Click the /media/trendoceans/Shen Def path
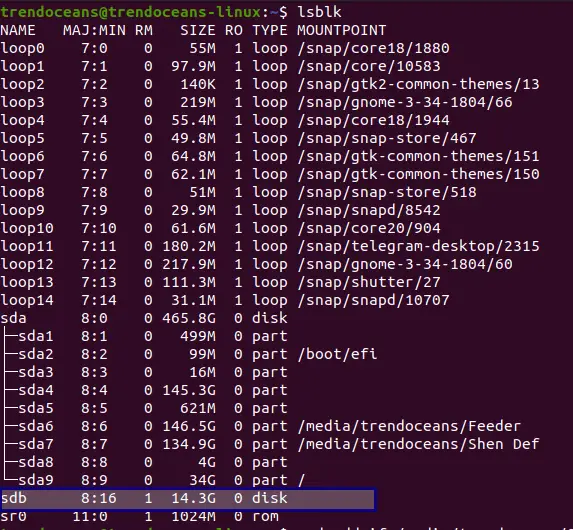The height and width of the screenshot is (530, 573). coord(418,444)
